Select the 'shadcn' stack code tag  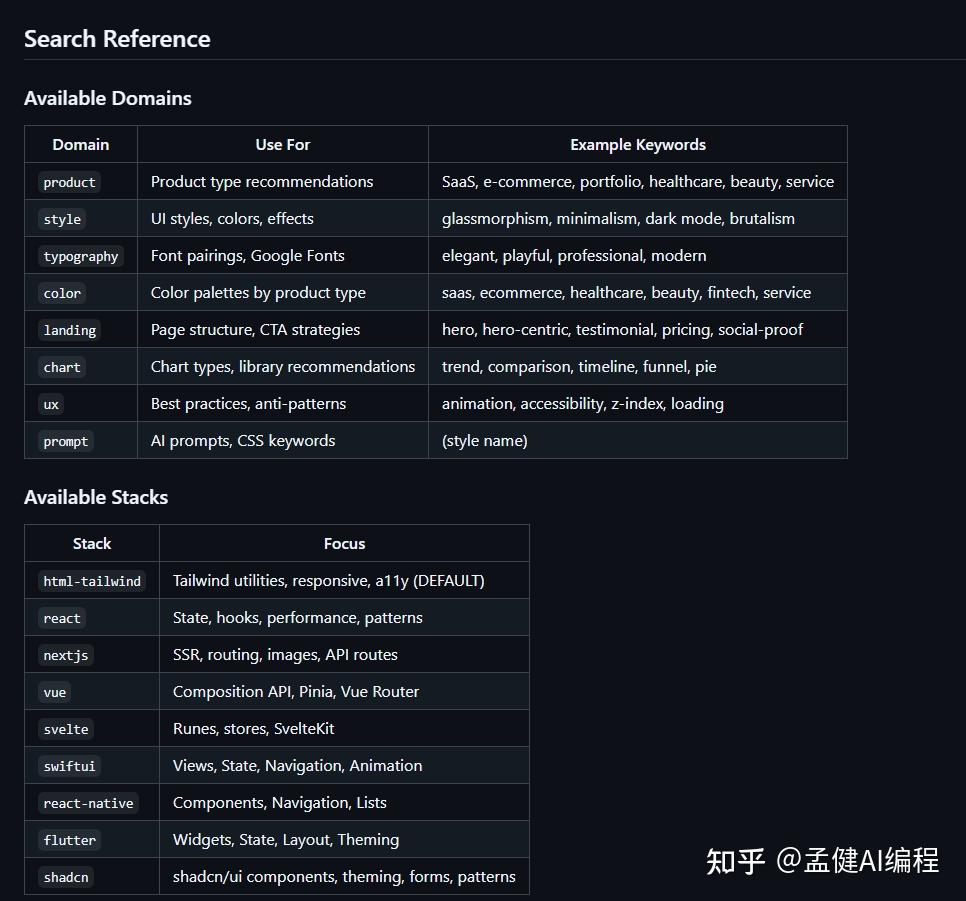tap(66, 877)
